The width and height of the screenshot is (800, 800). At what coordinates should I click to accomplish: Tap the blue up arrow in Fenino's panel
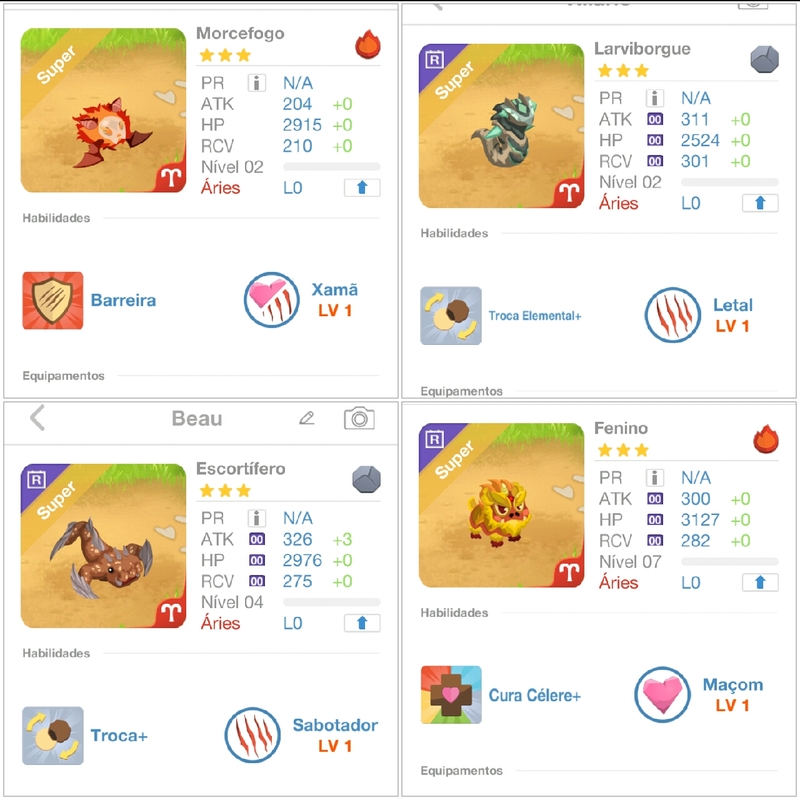[760, 582]
